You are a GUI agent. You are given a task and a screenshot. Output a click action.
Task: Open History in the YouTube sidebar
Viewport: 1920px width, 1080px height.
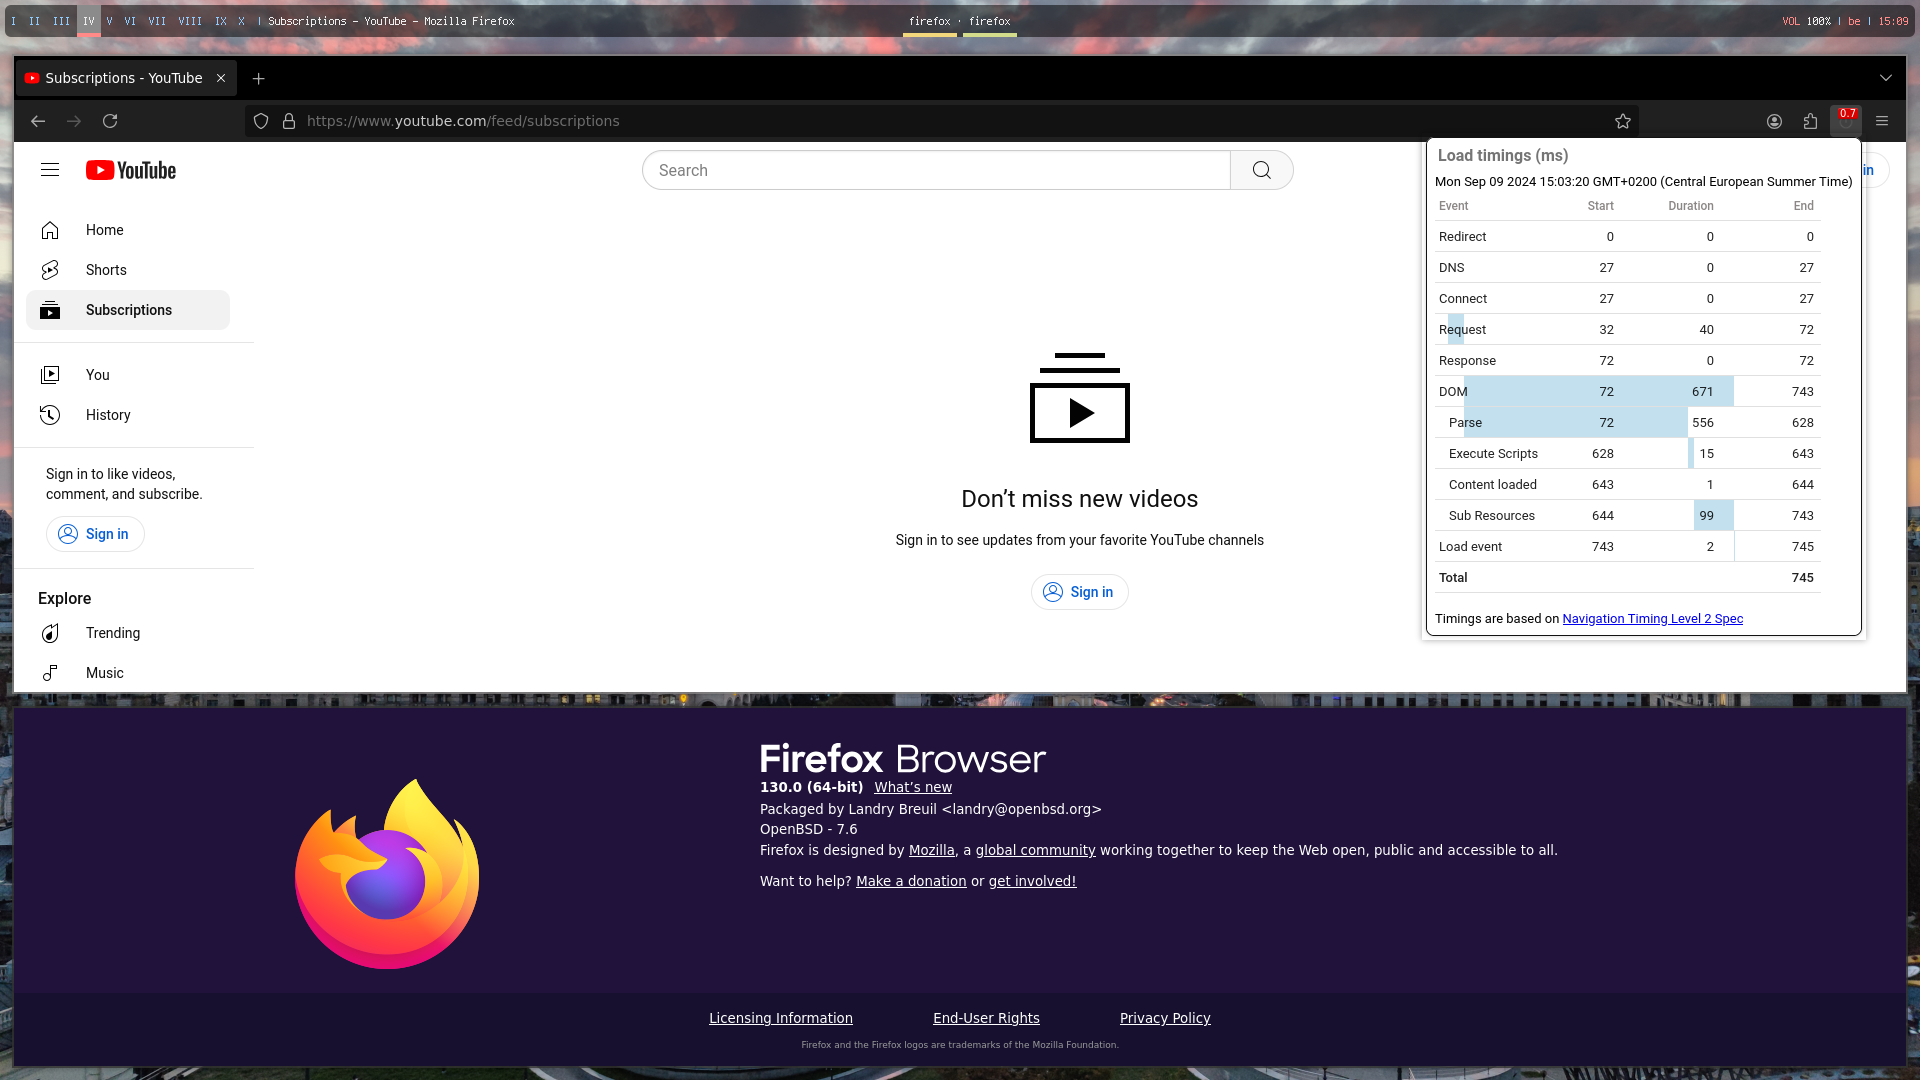(128, 415)
